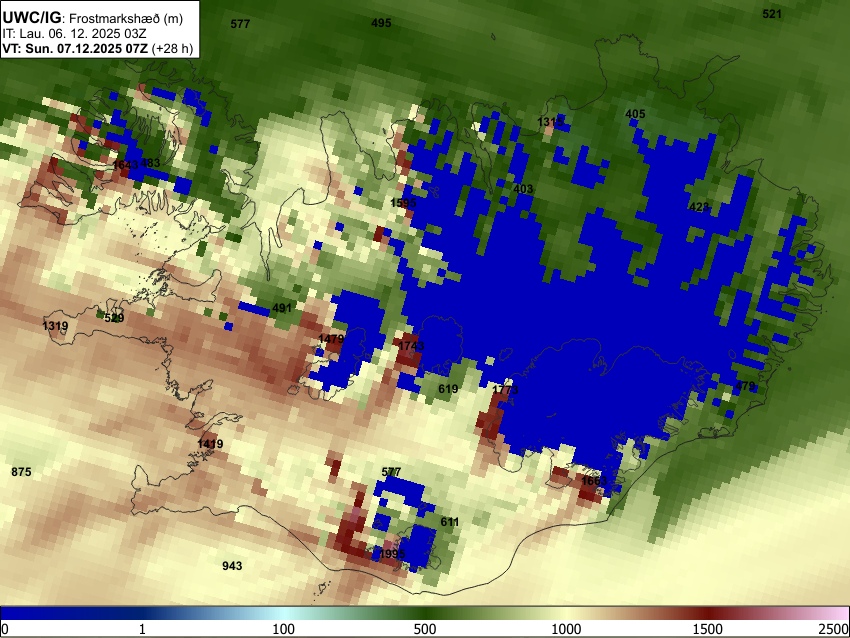Screen dimensions: 850x638
Task: Click the legend tick label 500
Action: 424,629
